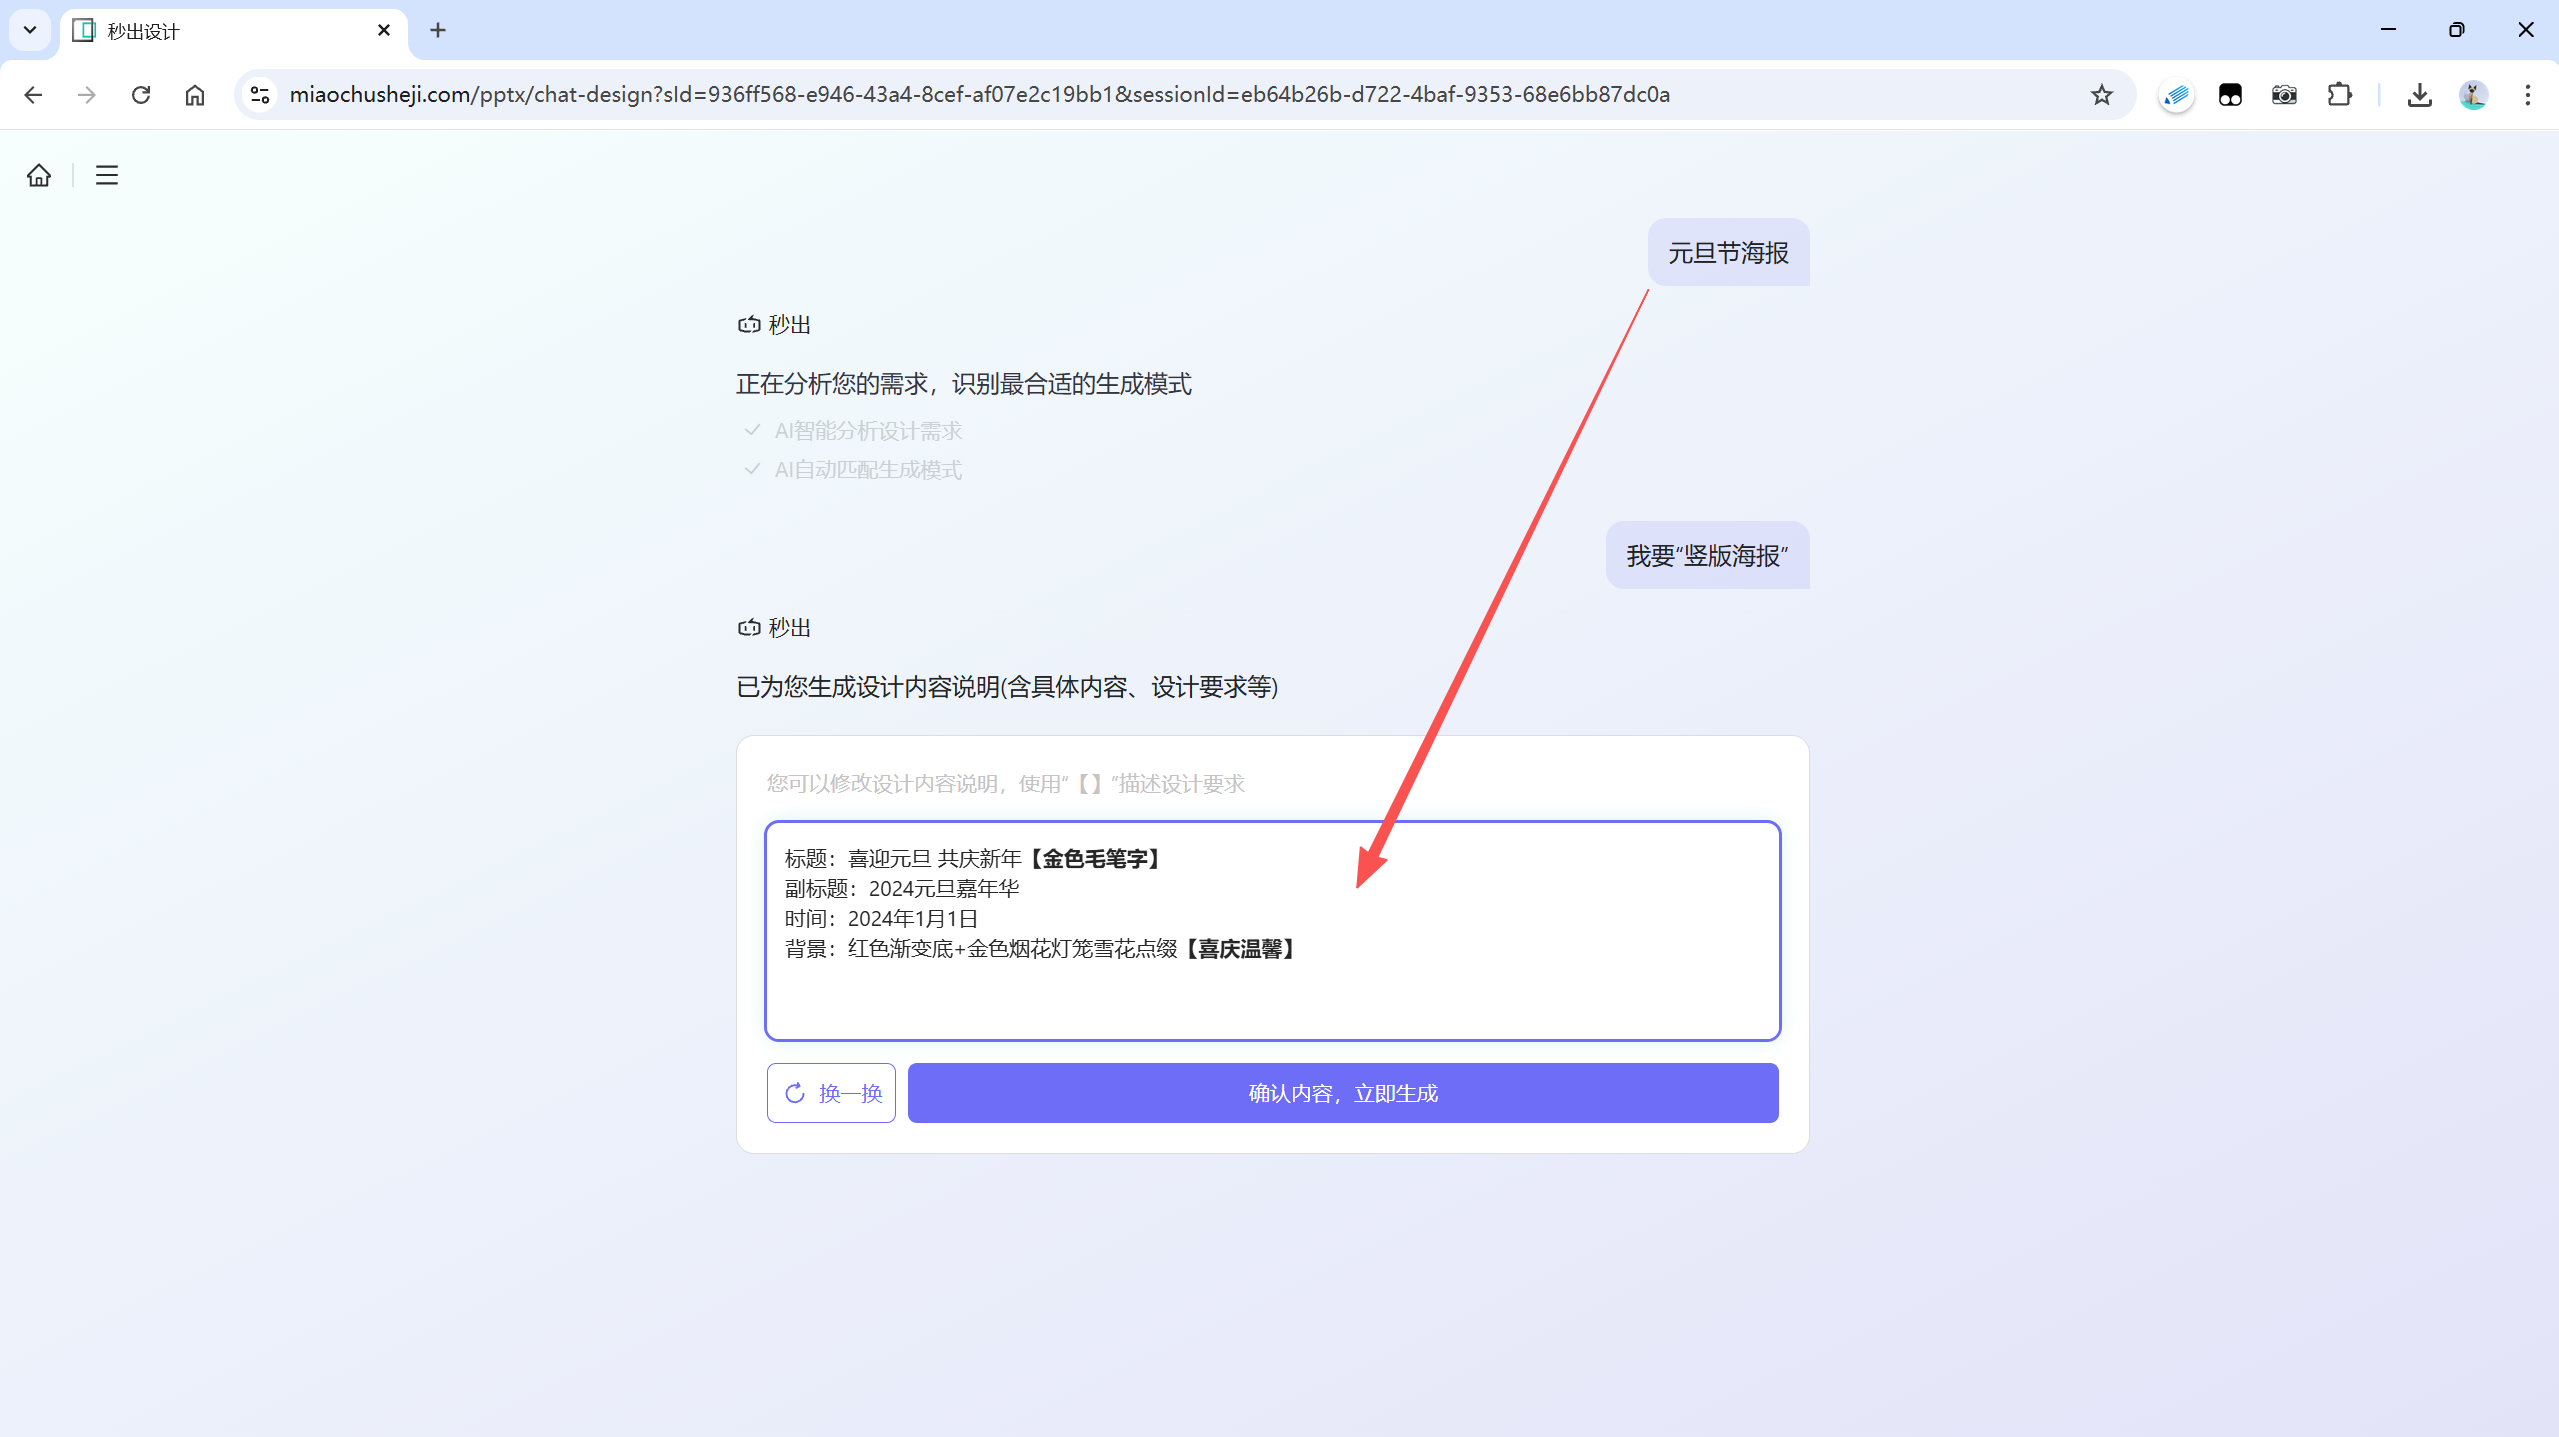
Task: Open browser downloads icon
Action: [x=2419, y=95]
